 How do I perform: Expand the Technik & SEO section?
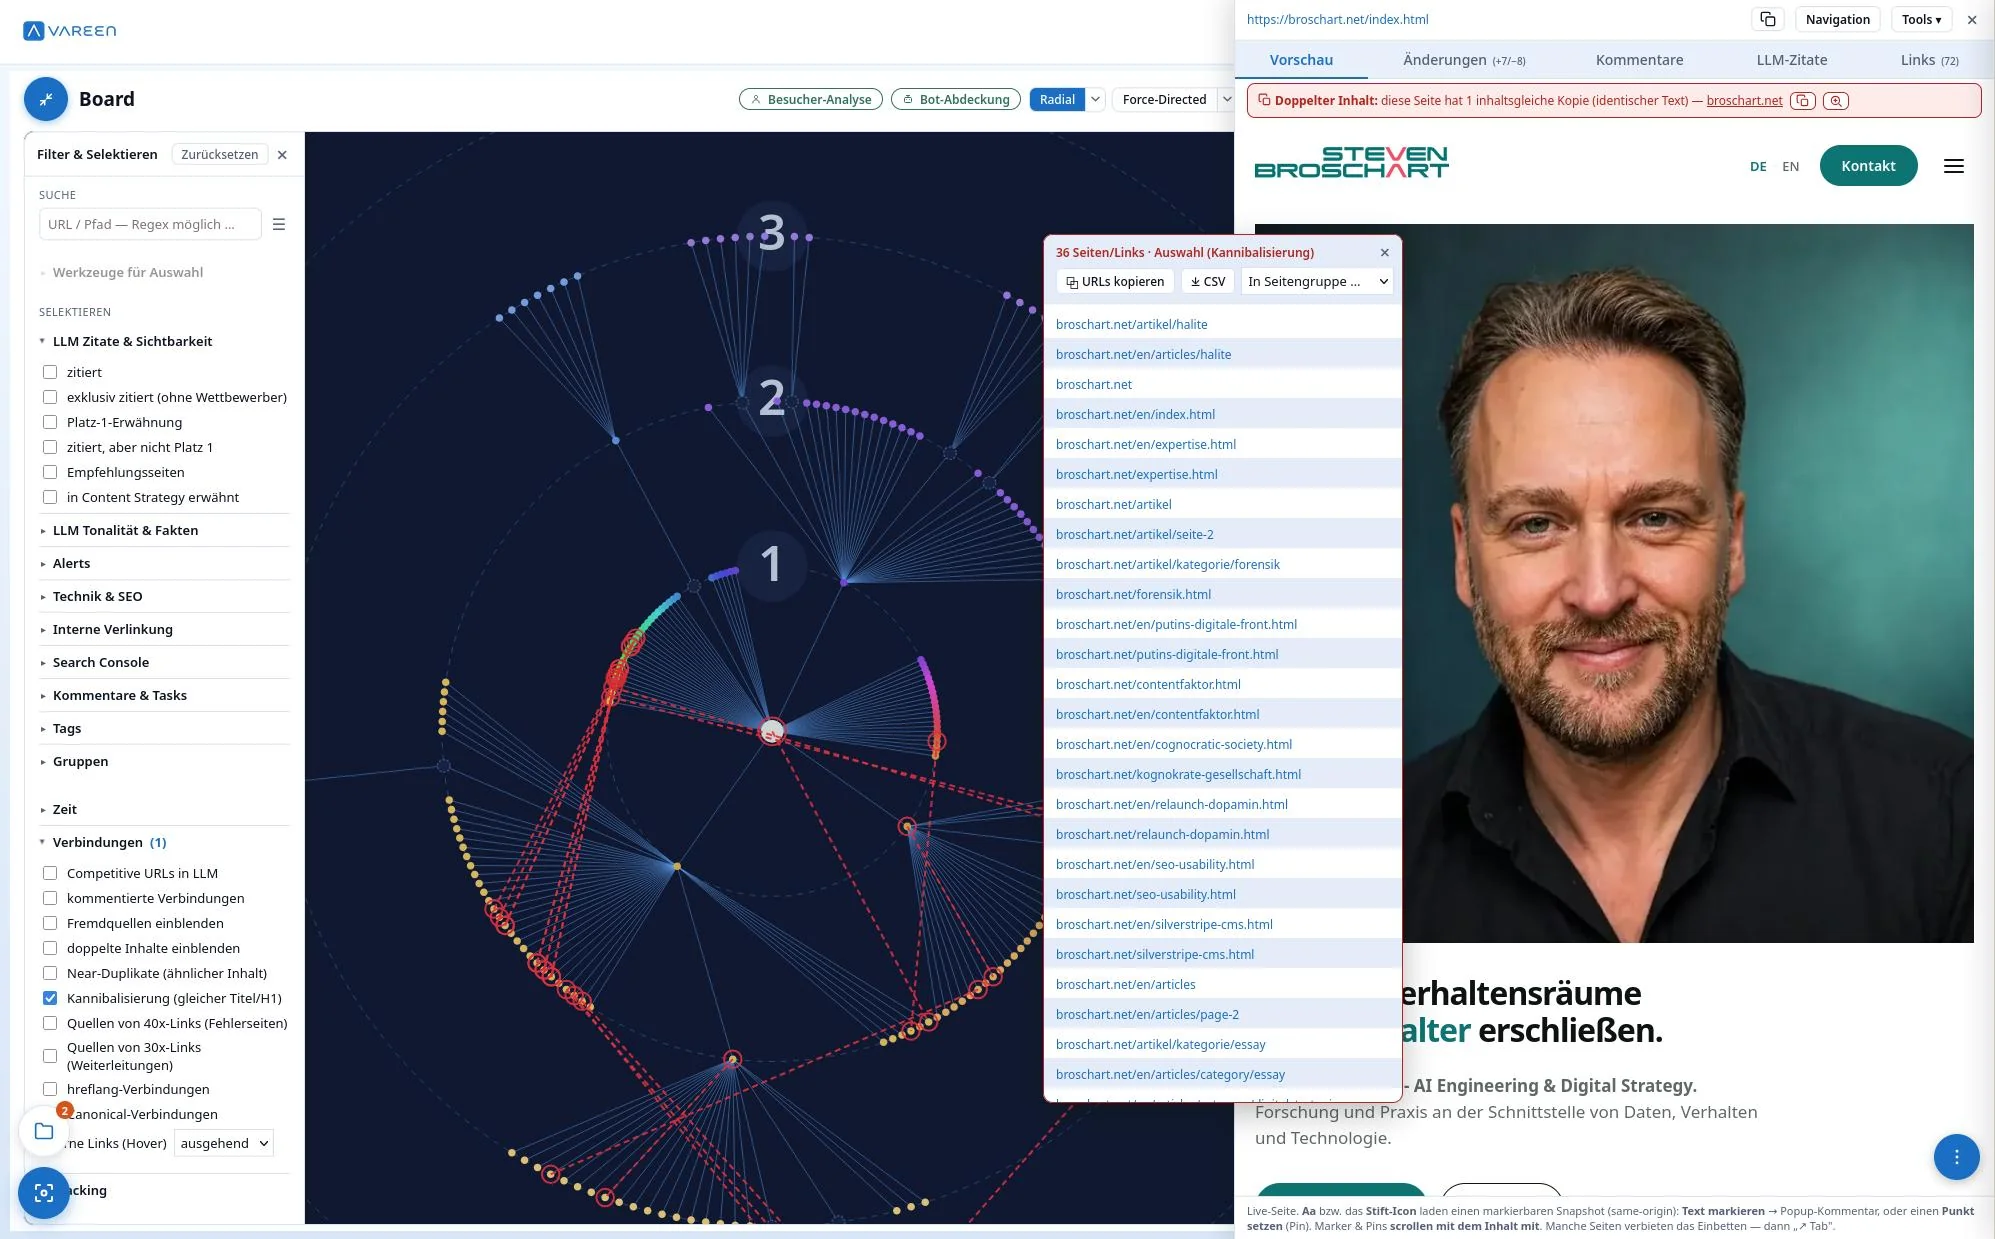pyautogui.click(x=97, y=596)
